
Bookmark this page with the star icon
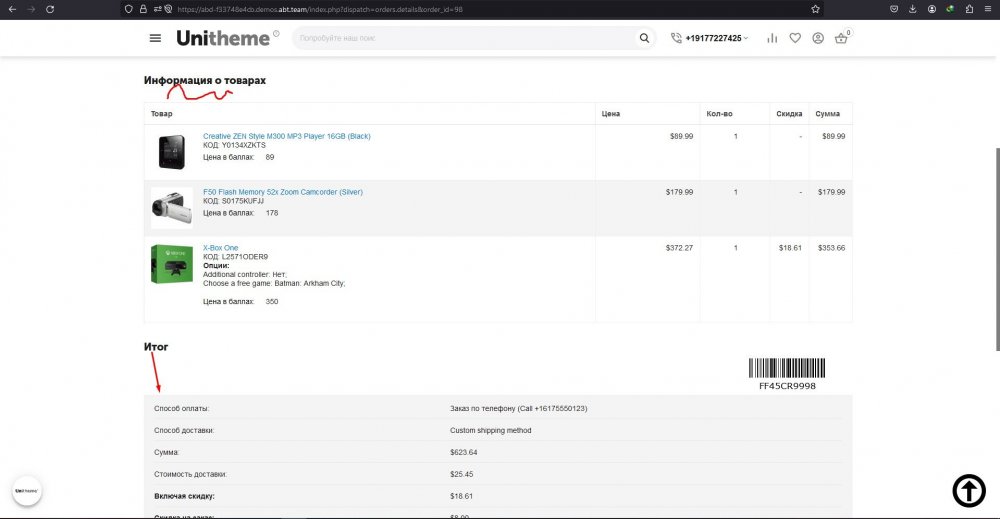(815, 10)
